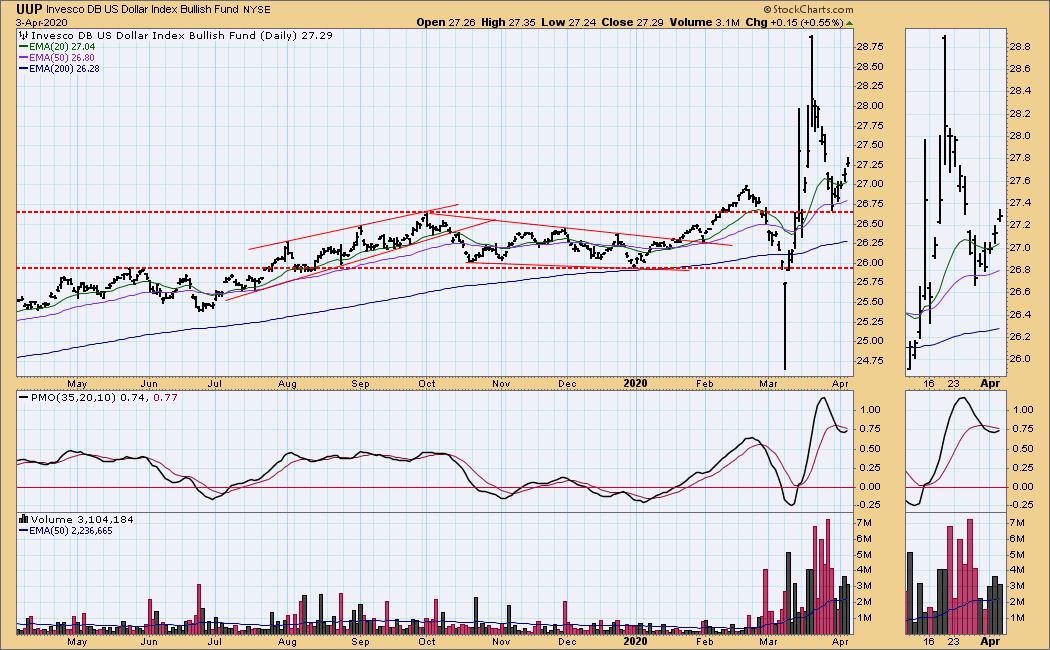Click the Oct label under the price panel
Viewport: 1050px width, 650px height.
point(427,384)
